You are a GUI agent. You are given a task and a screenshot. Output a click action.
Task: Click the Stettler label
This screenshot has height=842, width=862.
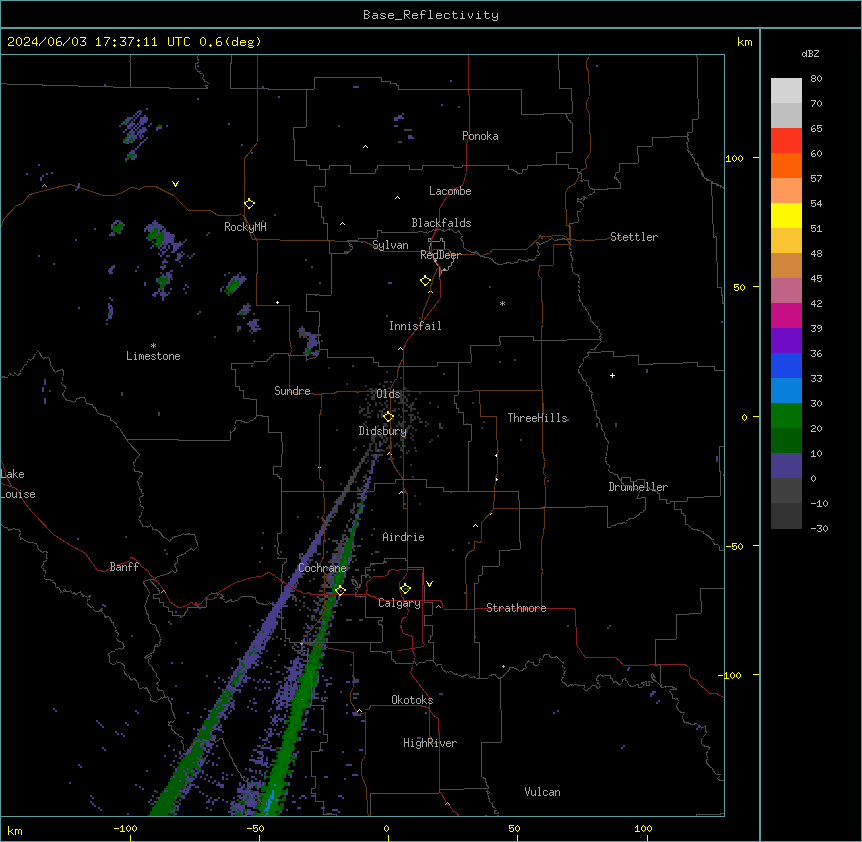coord(634,237)
